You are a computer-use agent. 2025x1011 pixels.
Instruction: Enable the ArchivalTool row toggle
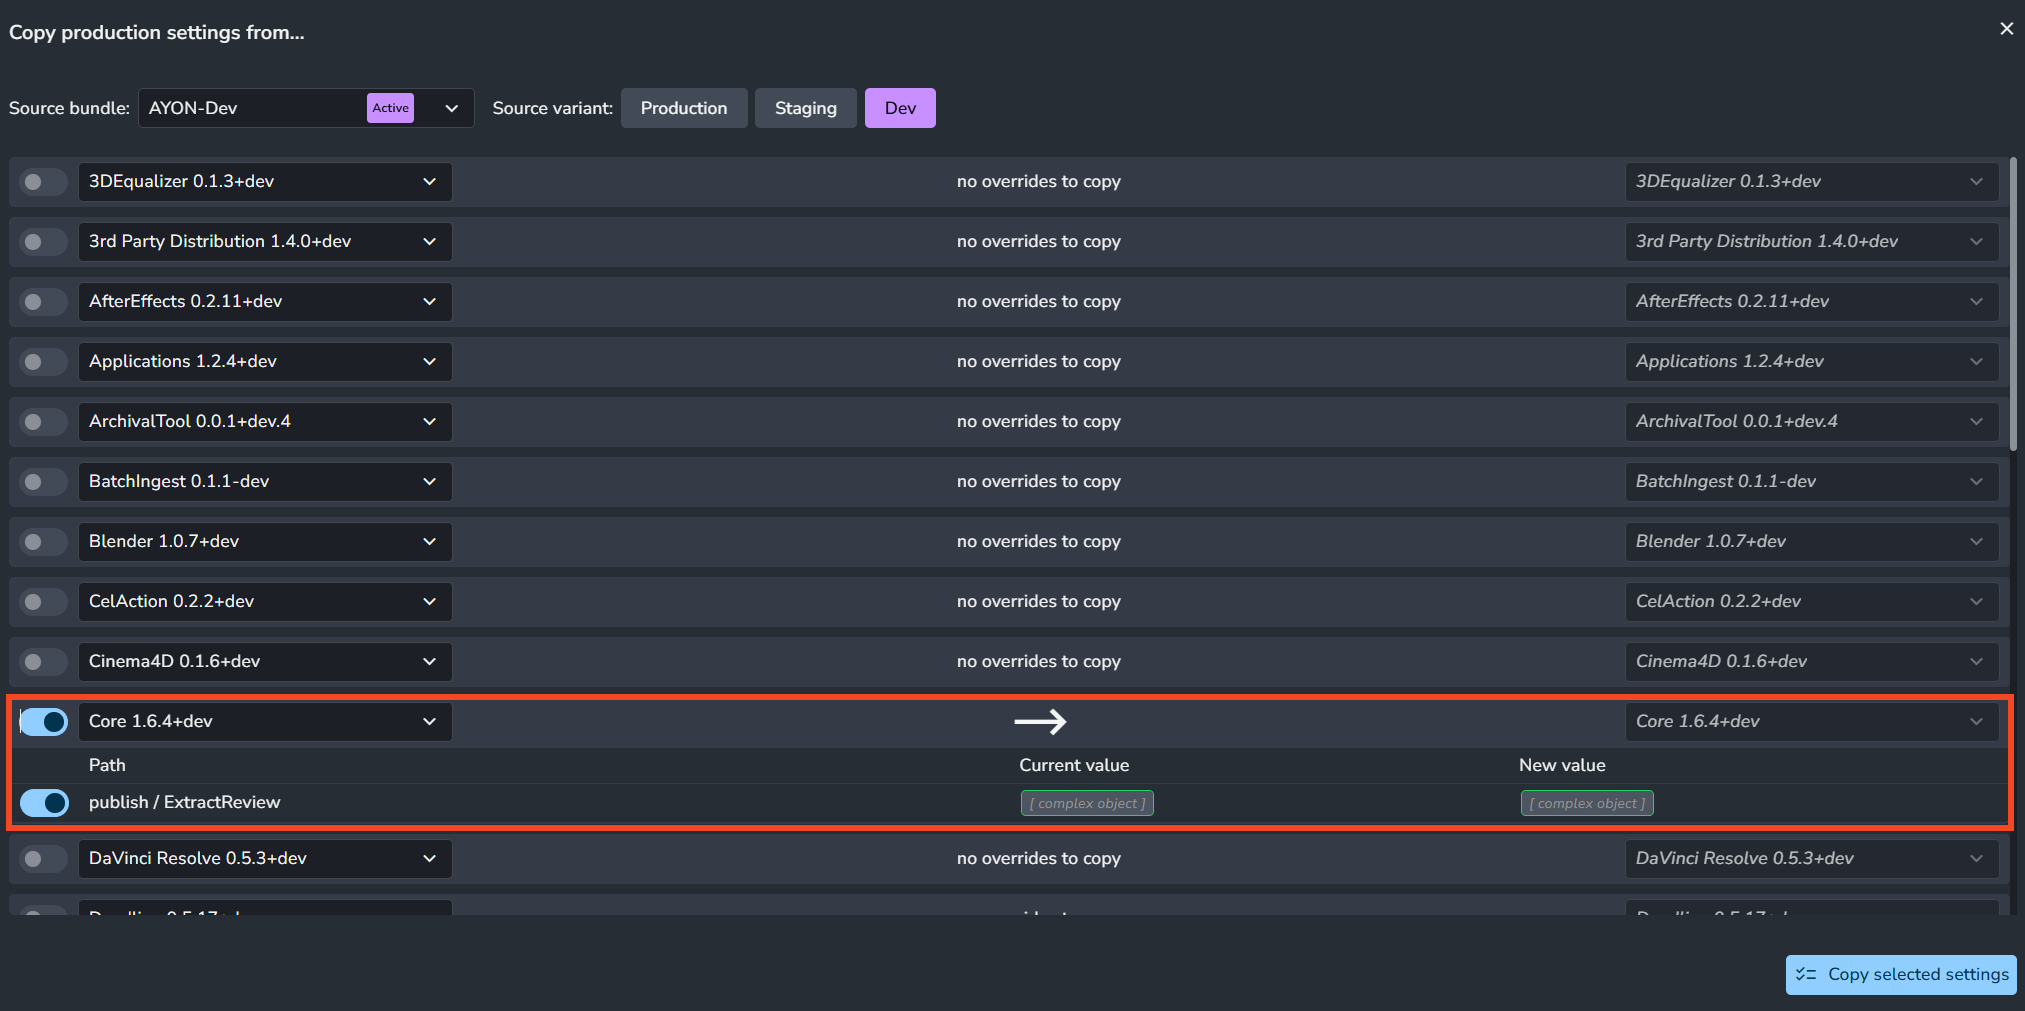pos(44,422)
